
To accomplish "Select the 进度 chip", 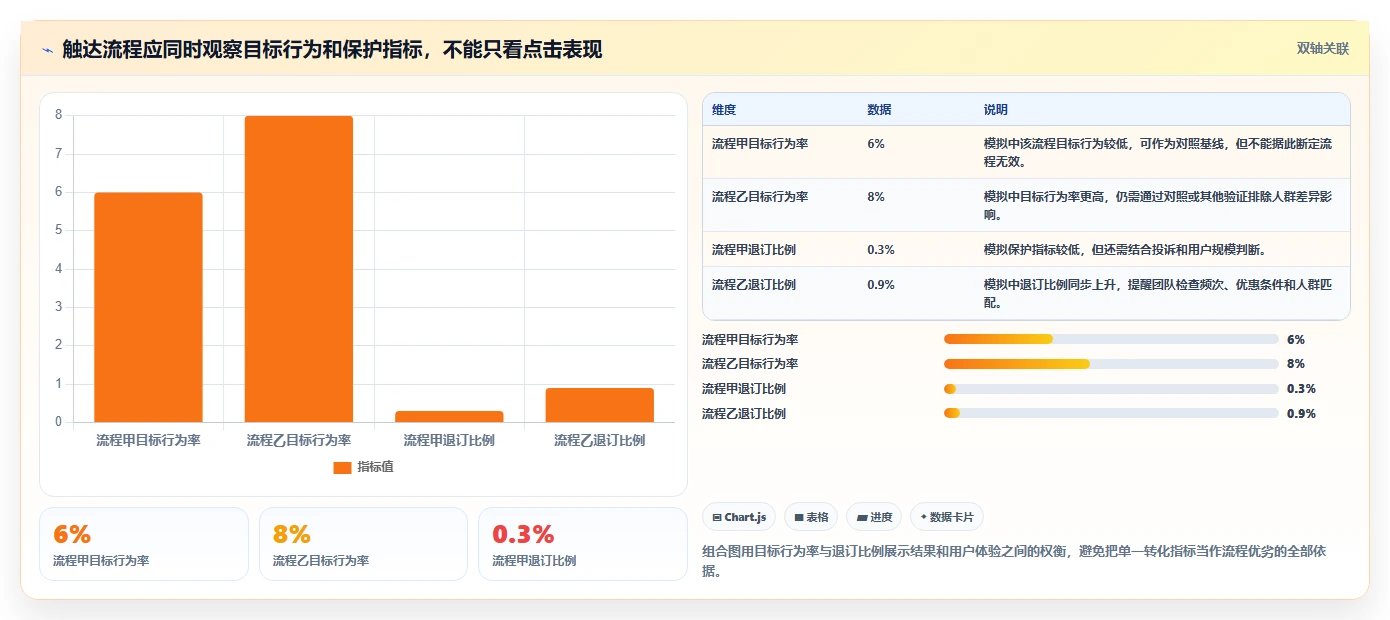I will click(x=874, y=517).
